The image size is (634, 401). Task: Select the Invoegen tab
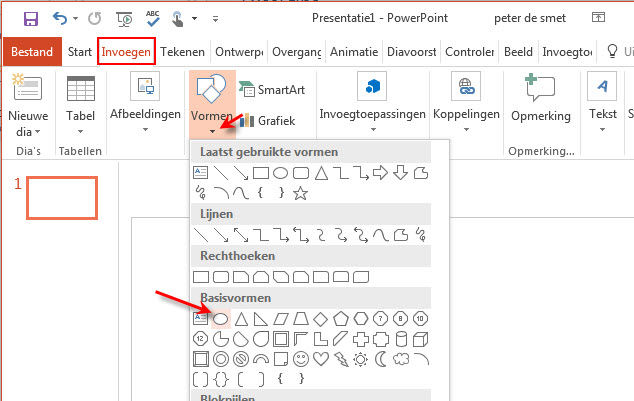click(x=126, y=52)
